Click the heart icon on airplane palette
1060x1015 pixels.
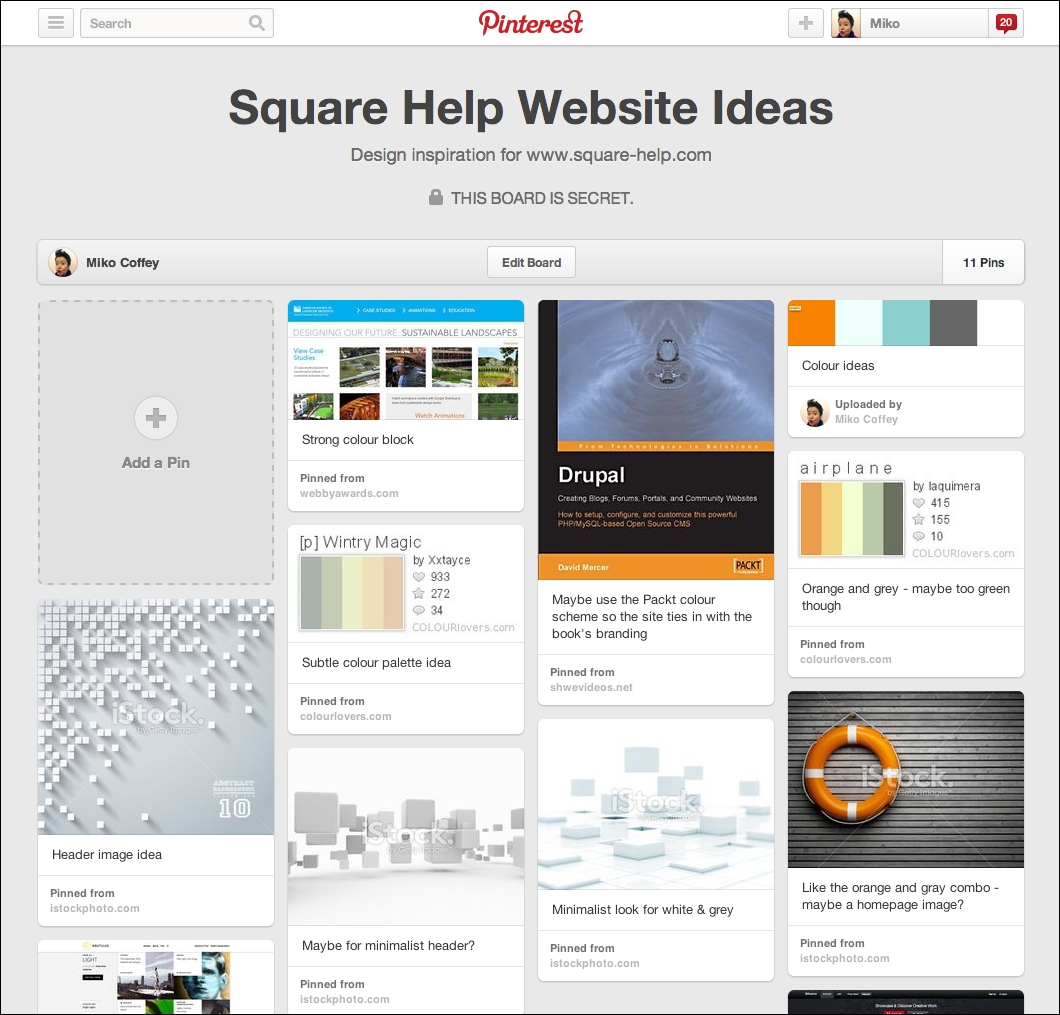tap(919, 502)
